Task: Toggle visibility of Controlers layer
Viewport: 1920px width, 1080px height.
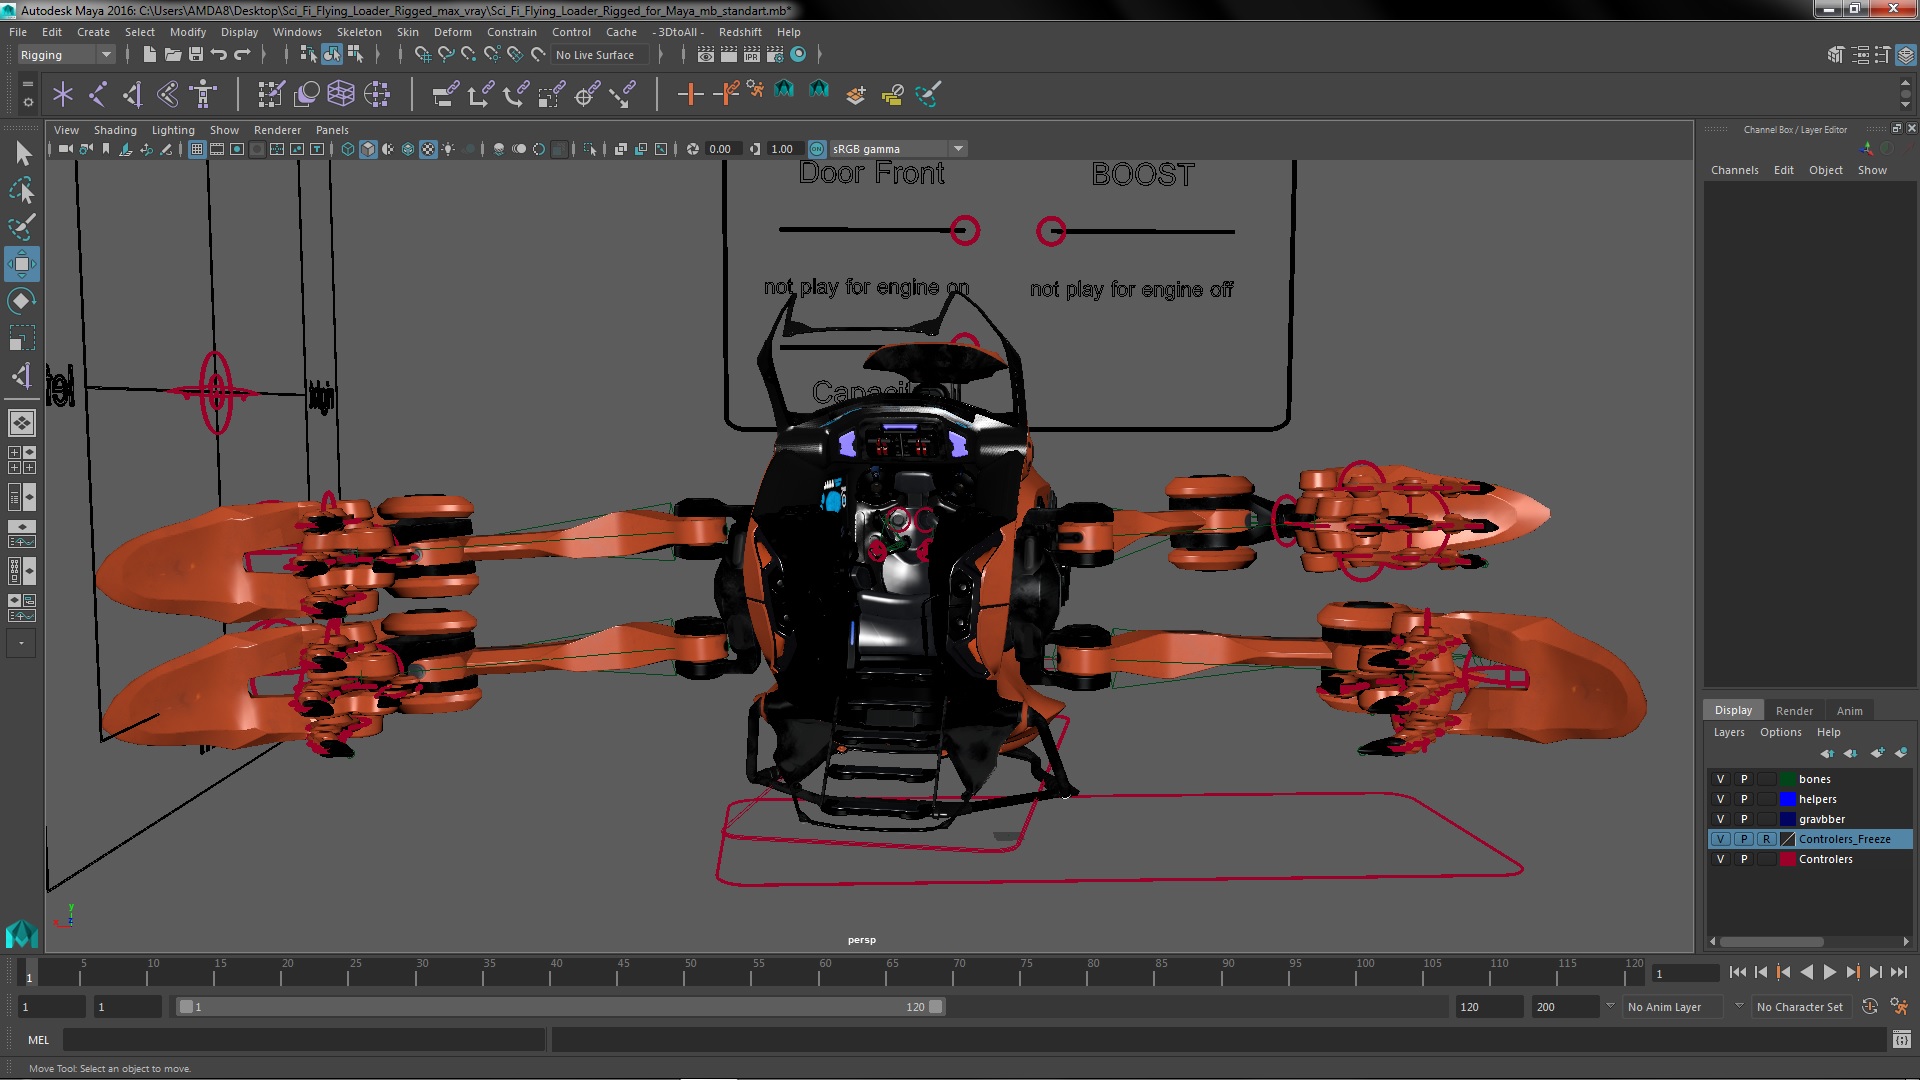Action: 1721,859
